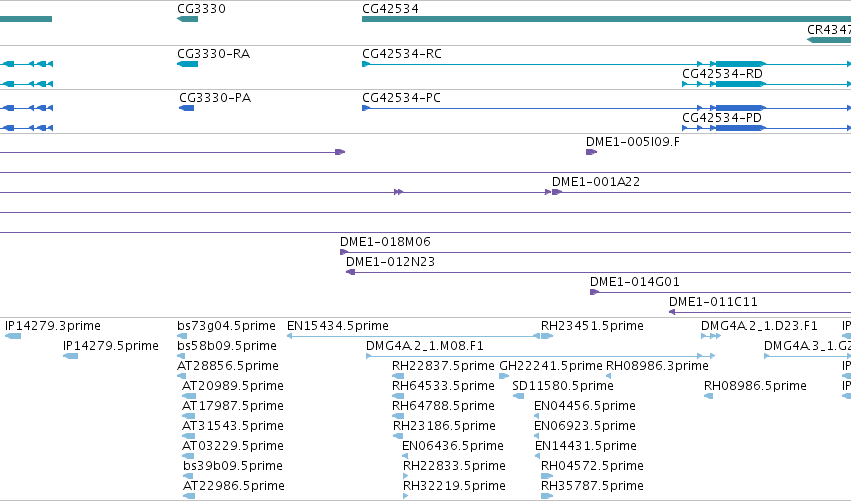
Task: Click the AT03229.5prime EST glyph
Action: [188, 456]
